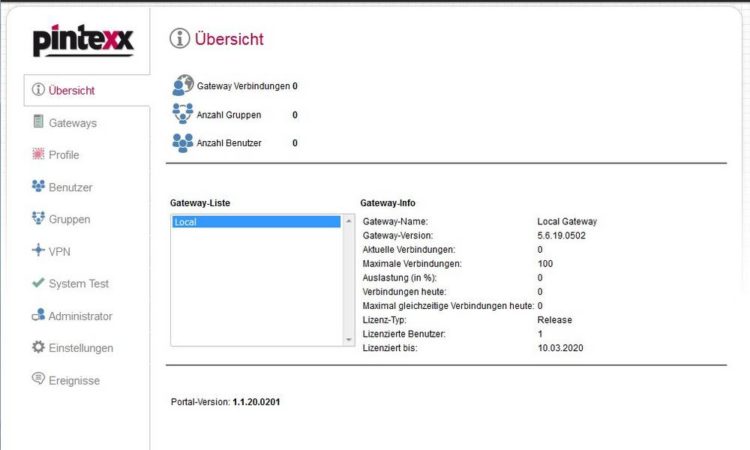Viewport: 750px width, 450px height.
Task: Click the Anzahl Benutzer label
Action: pyautogui.click(x=229, y=143)
